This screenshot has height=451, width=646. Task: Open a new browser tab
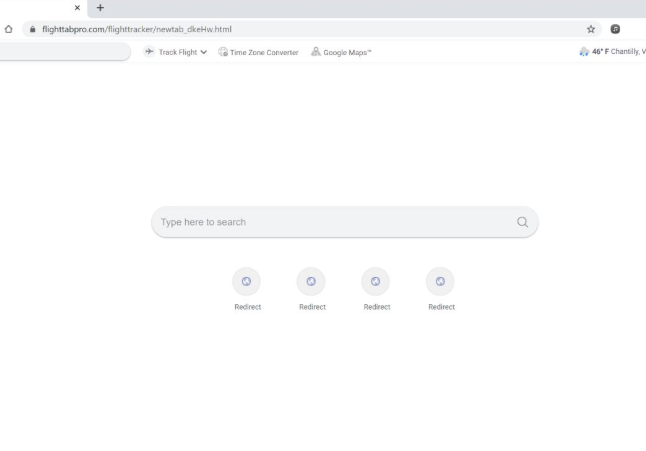(x=100, y=7)
